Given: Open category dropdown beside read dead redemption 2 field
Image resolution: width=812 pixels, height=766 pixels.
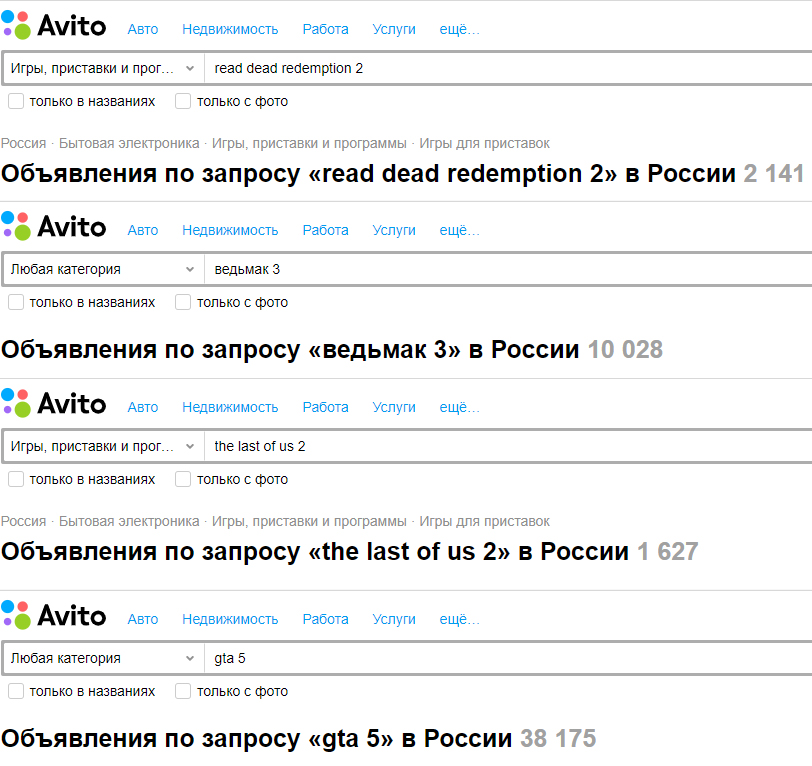Looking at the screenshot, I should click(x=103, y=69).
